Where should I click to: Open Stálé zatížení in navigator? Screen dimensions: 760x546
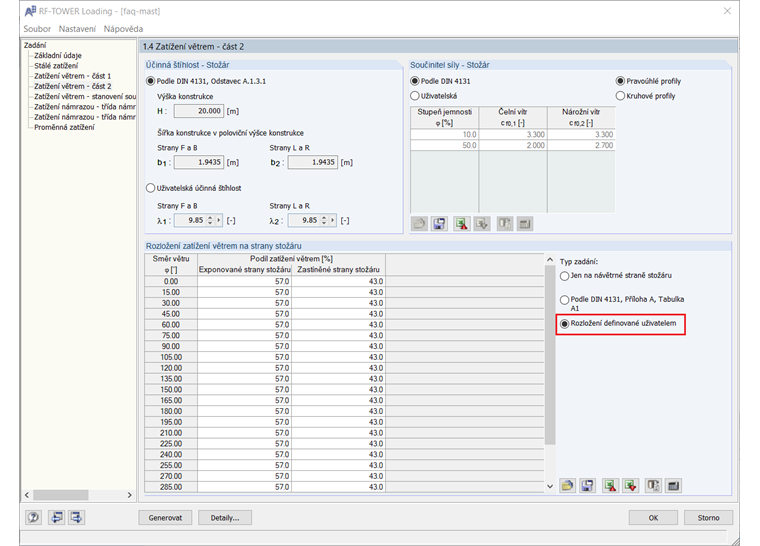(x=56, y=65)
